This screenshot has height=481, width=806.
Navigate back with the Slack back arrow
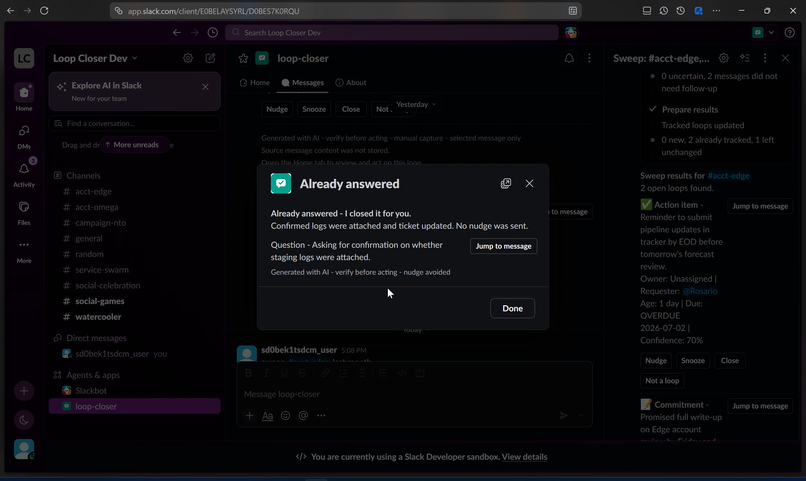pyautogui.click(x=177, y=32)
